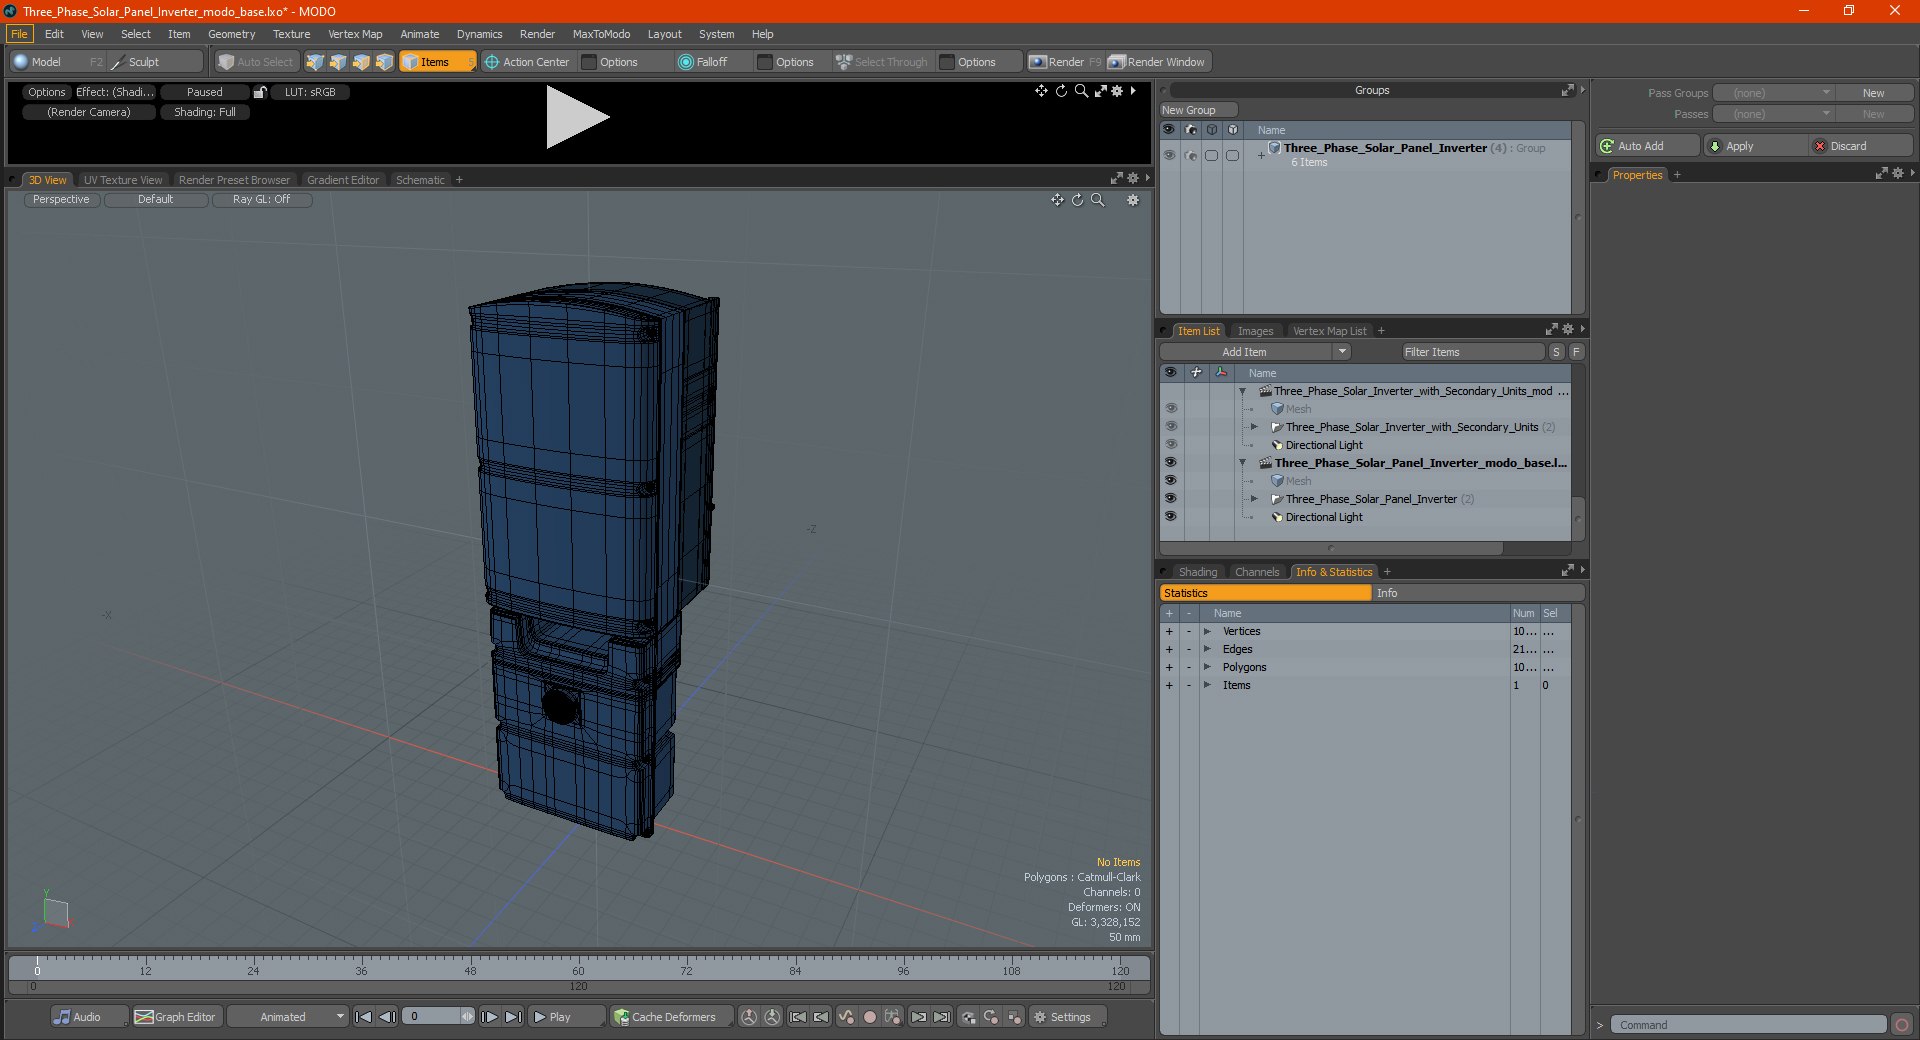Viewport: 1920px width, 1040px height.
Task: Select Polygons selection mode icon
Action: pos(361,62)
